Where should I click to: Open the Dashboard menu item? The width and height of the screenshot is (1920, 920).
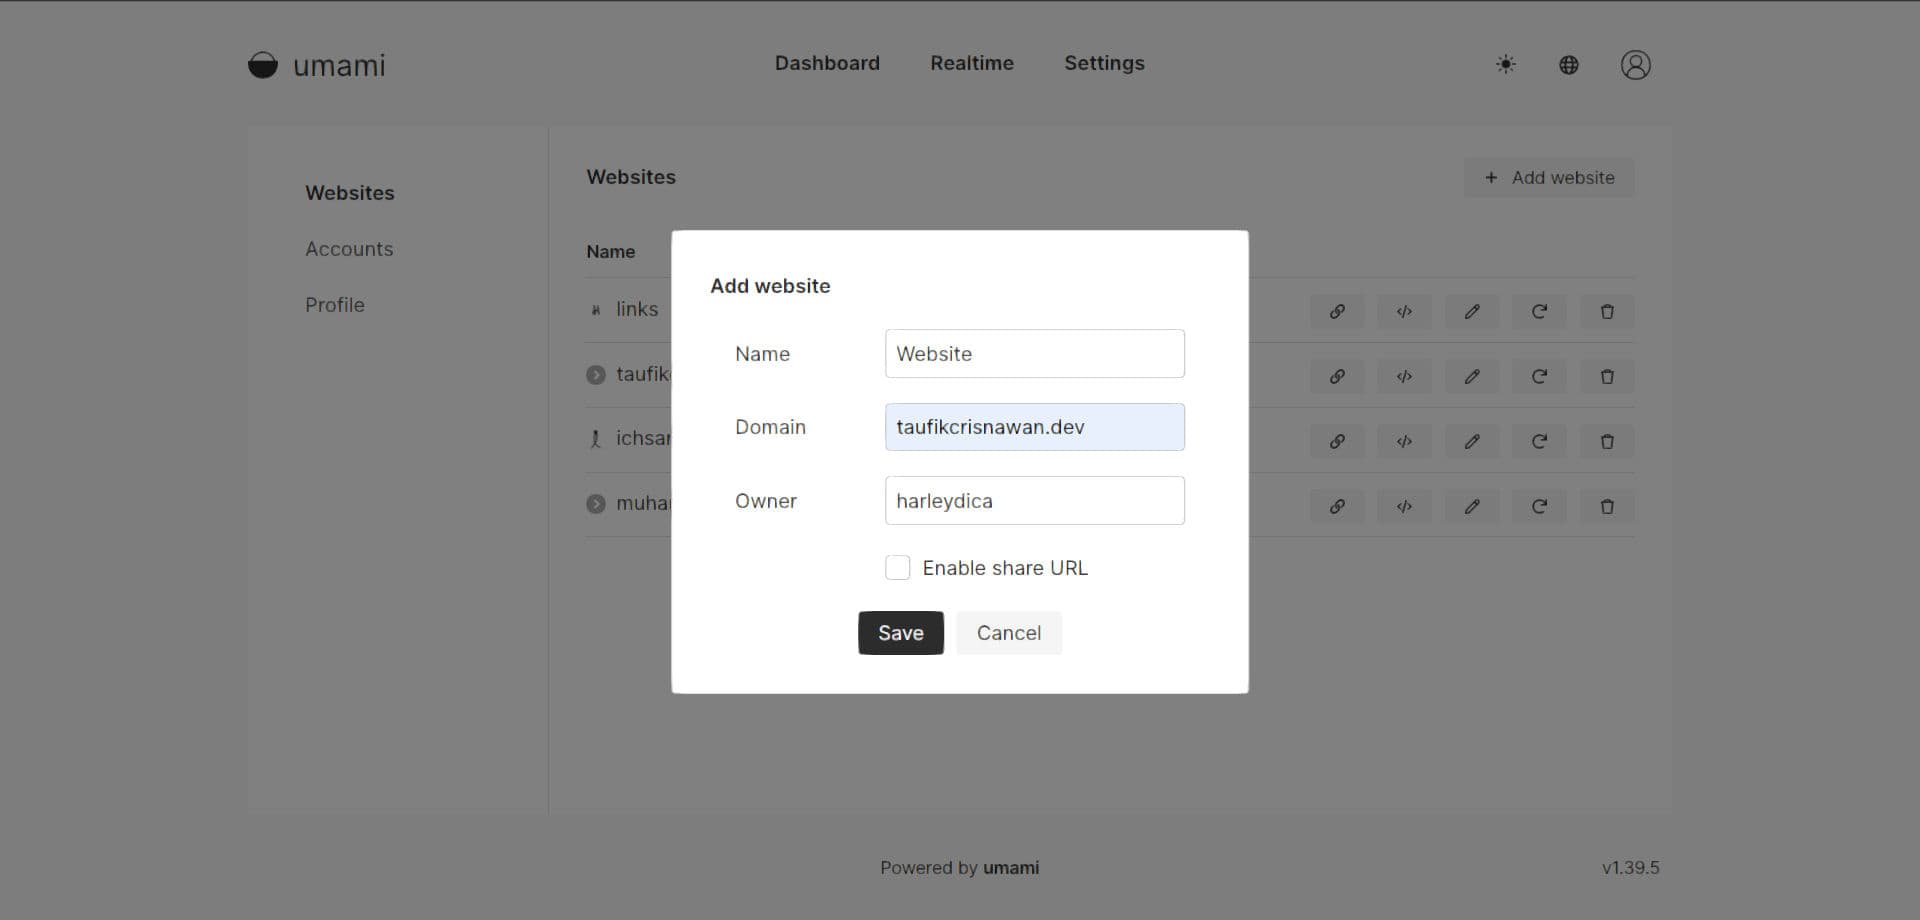pyautogui.click(x=827, y=63)
